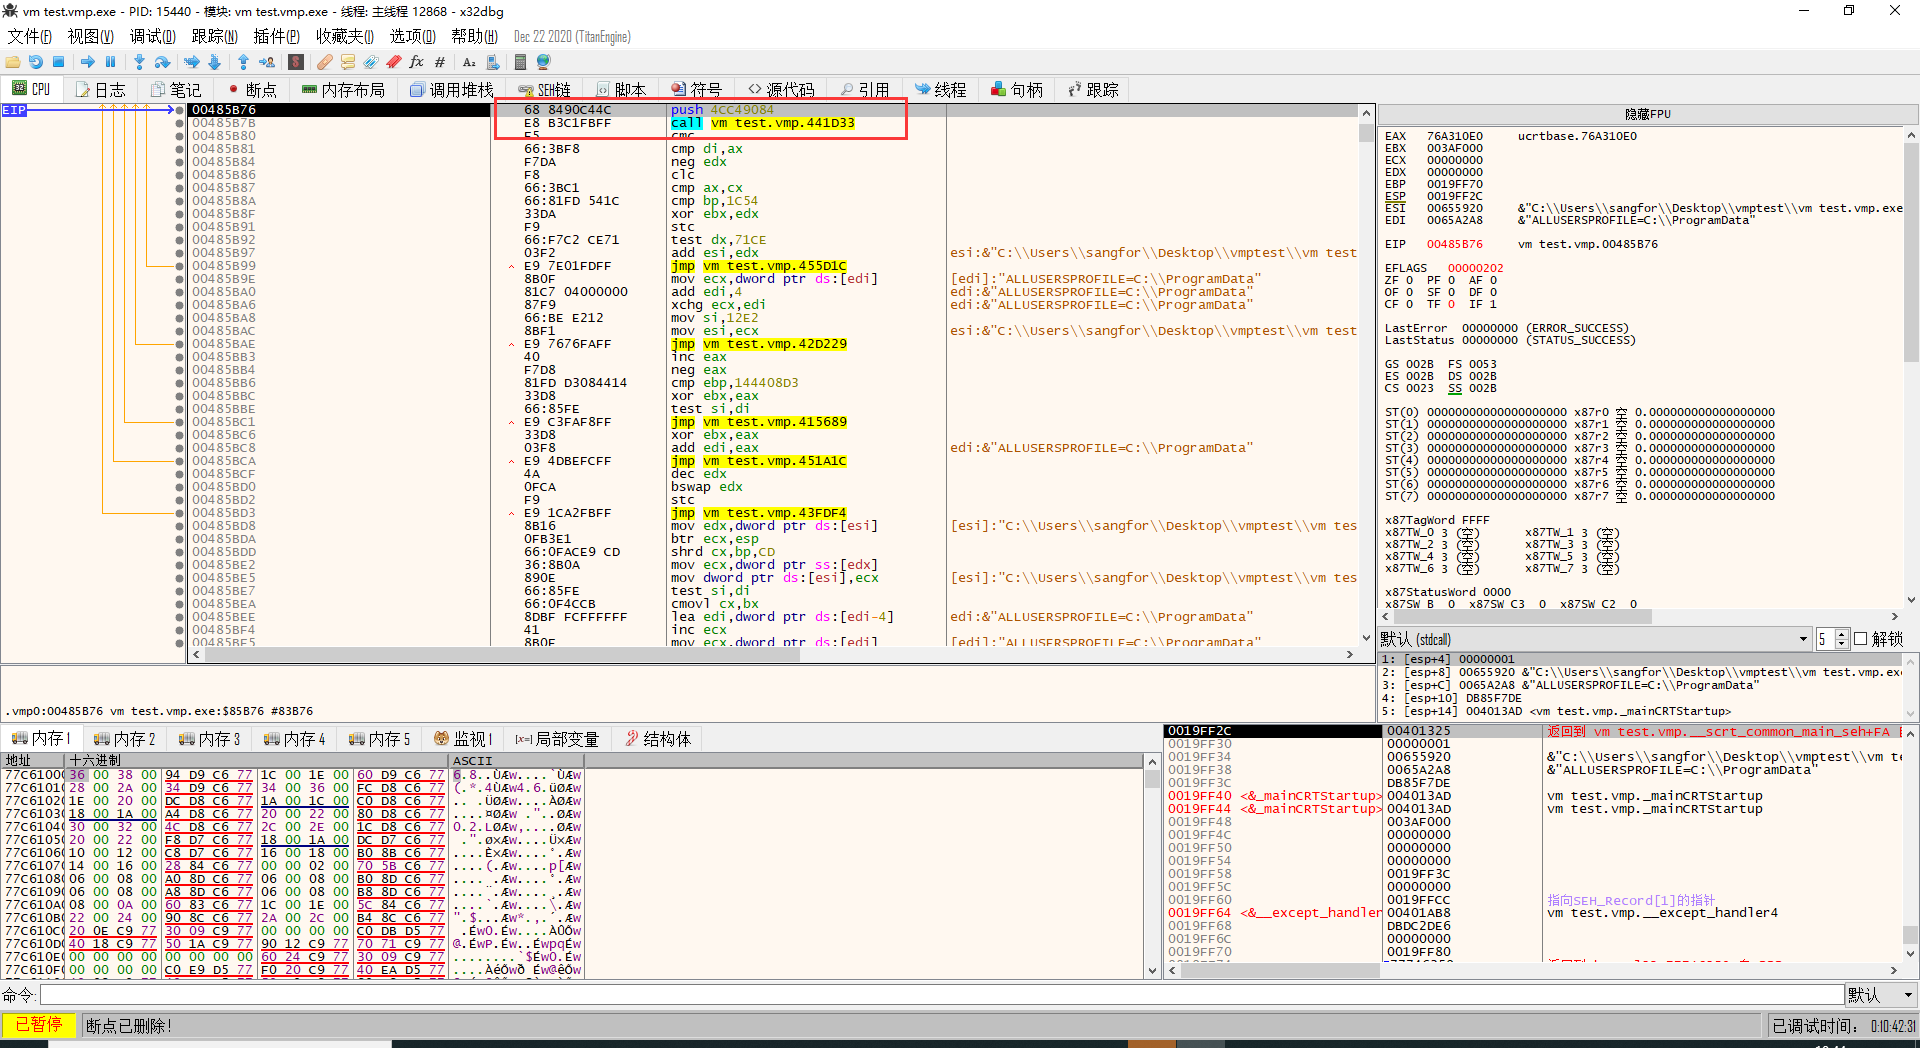This screenshot has width=1920, height=1048.
Task: Click the step into icon
Action: 139,62
